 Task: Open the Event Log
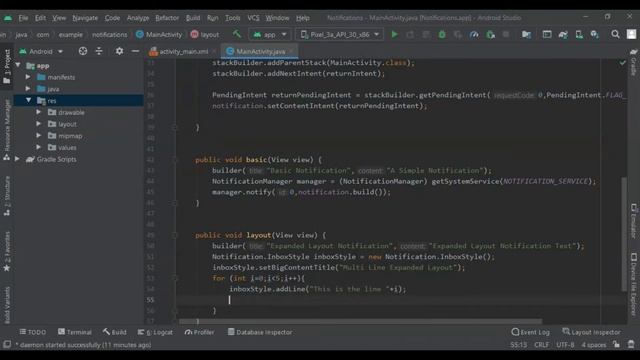pos(530,332)
